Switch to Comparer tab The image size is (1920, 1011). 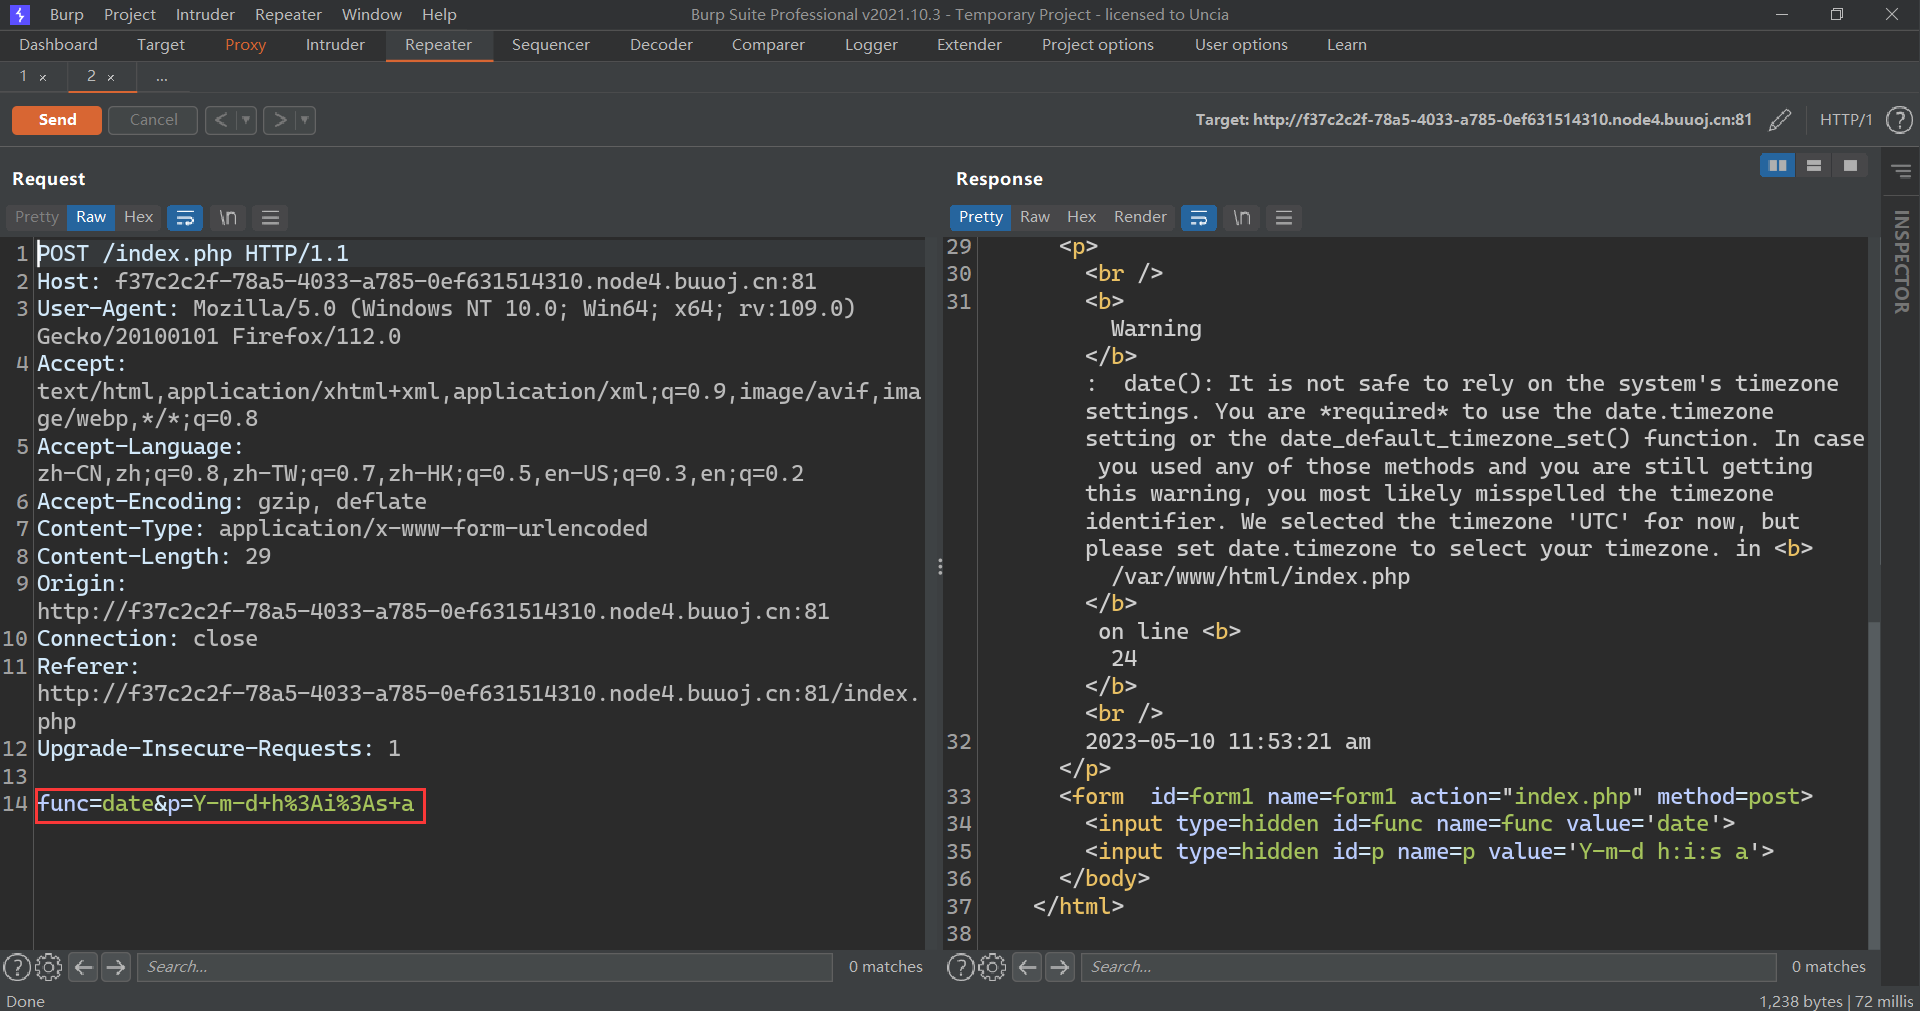[768, 45]
